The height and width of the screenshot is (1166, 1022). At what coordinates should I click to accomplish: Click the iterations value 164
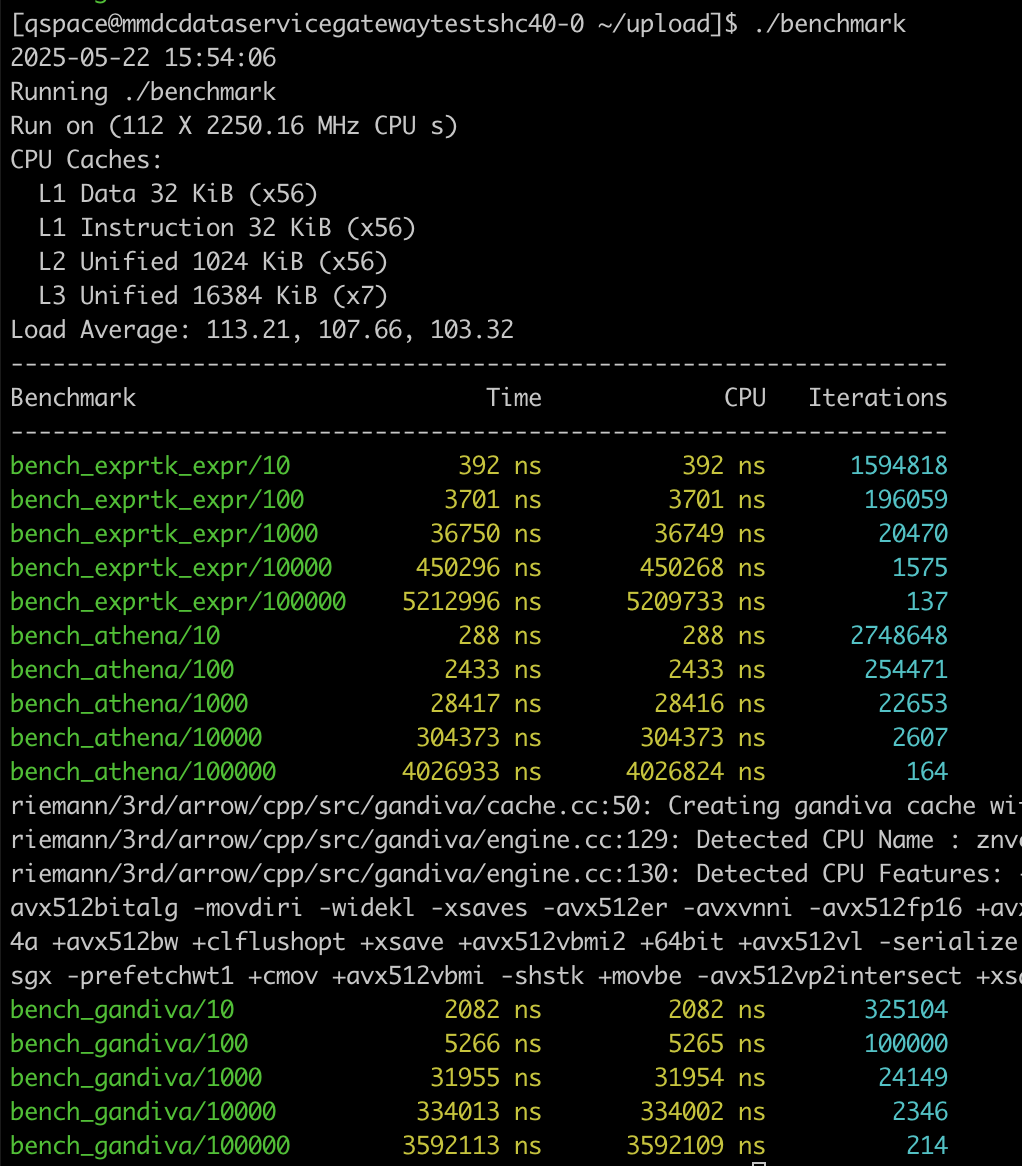[927, 772]
